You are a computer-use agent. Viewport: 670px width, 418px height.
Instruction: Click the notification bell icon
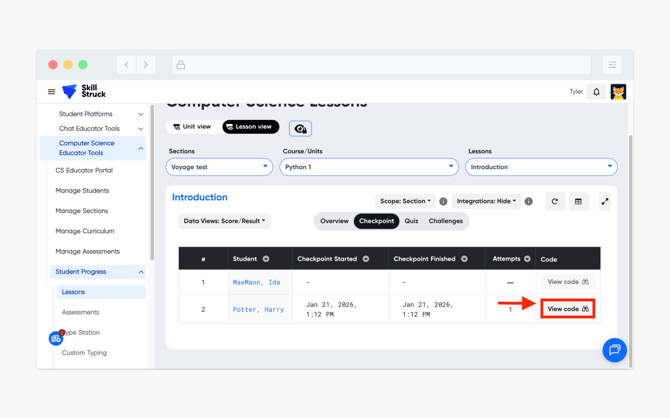point(597,92)
